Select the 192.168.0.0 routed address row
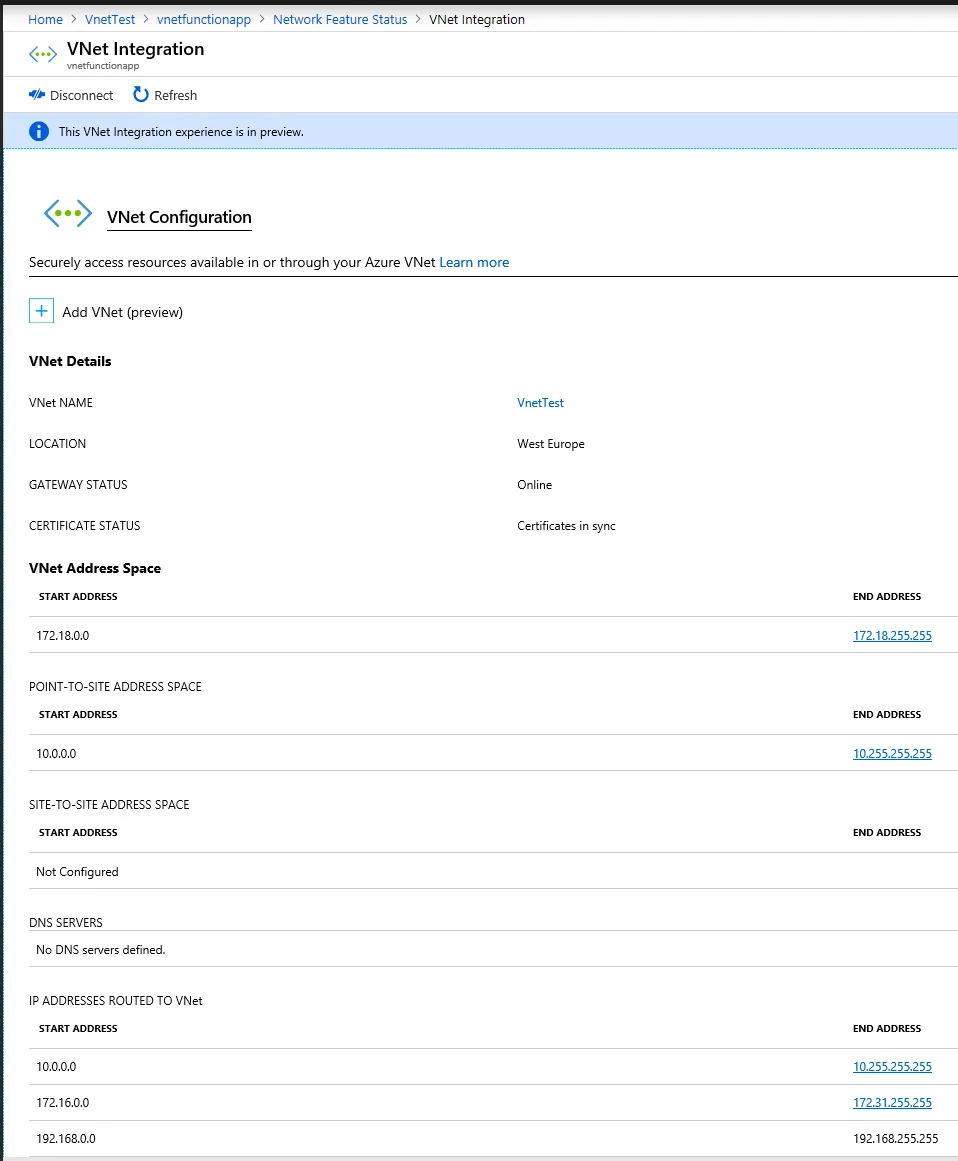Viewport: 958px width, 1161px height. coord(66,1138)
